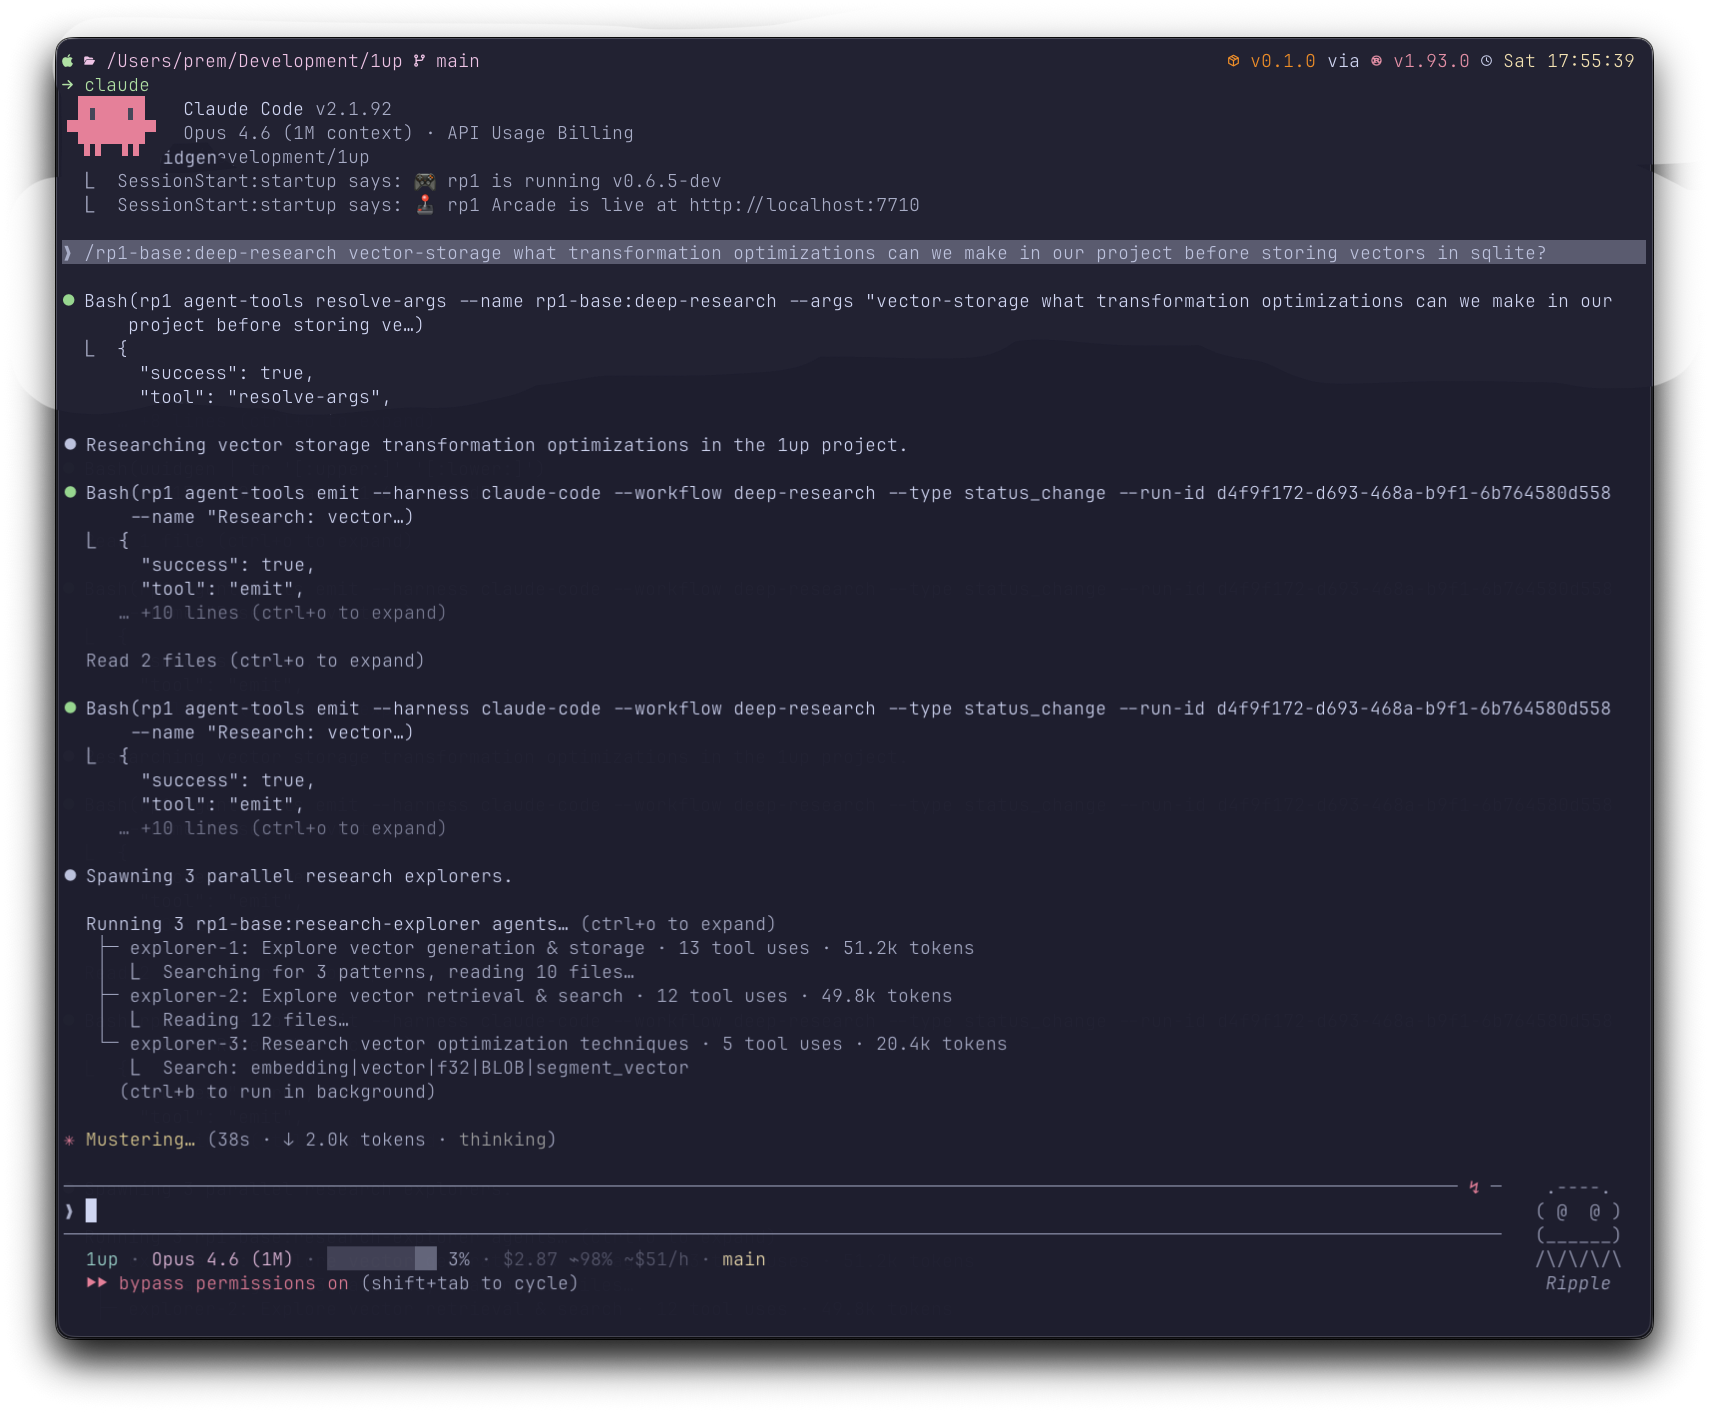Click the 1up project name in status bar
This screenshot has width=1709, height=1413.
coord(102,1259)
